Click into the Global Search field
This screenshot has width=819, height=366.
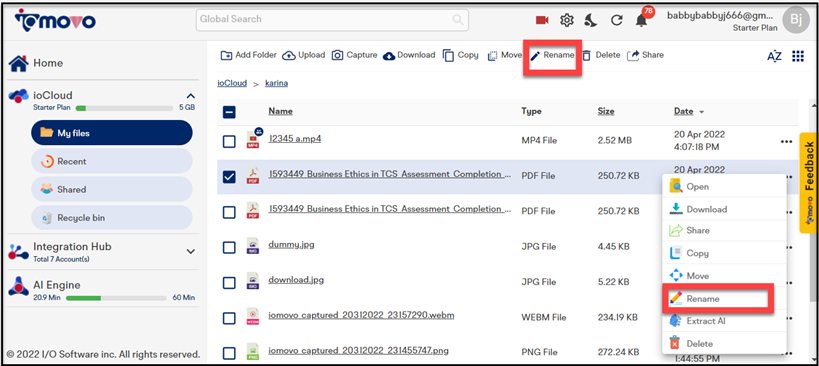click(x=332, y=20)
